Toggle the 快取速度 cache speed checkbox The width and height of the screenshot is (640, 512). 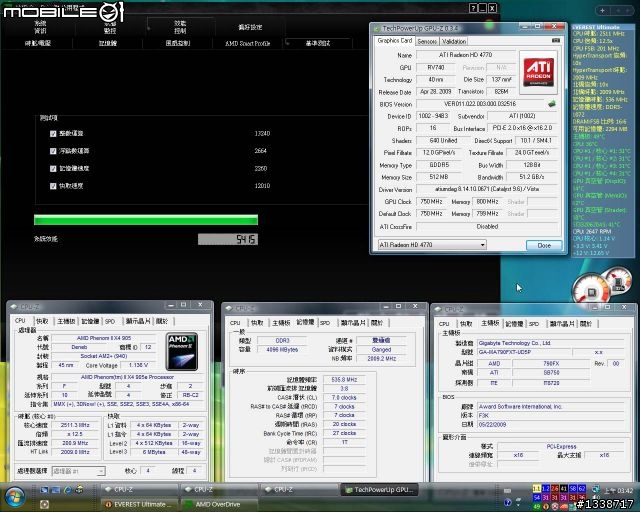(53, 186)
